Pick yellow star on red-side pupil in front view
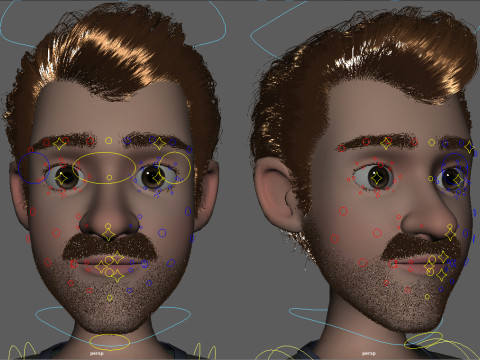This screenshot has width=480, height=360. (x=61, y=179)
